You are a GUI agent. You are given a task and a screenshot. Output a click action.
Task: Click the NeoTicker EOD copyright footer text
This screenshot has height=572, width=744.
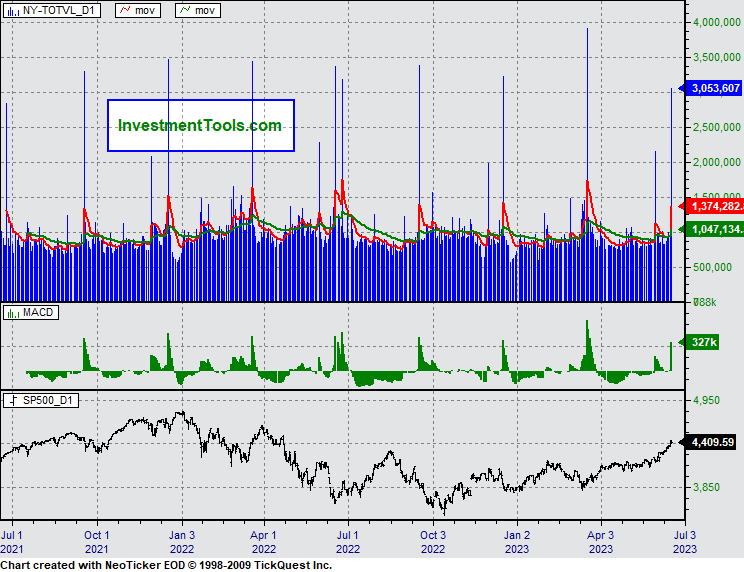point(166,565)
